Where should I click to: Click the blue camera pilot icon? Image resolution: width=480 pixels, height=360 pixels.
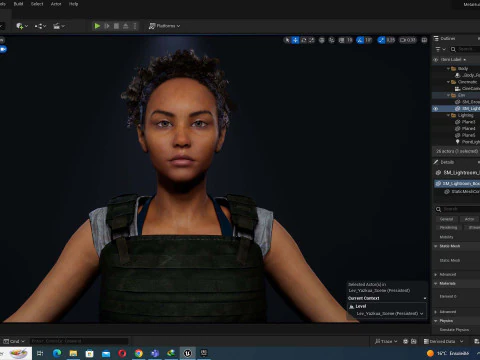[3, 49]
